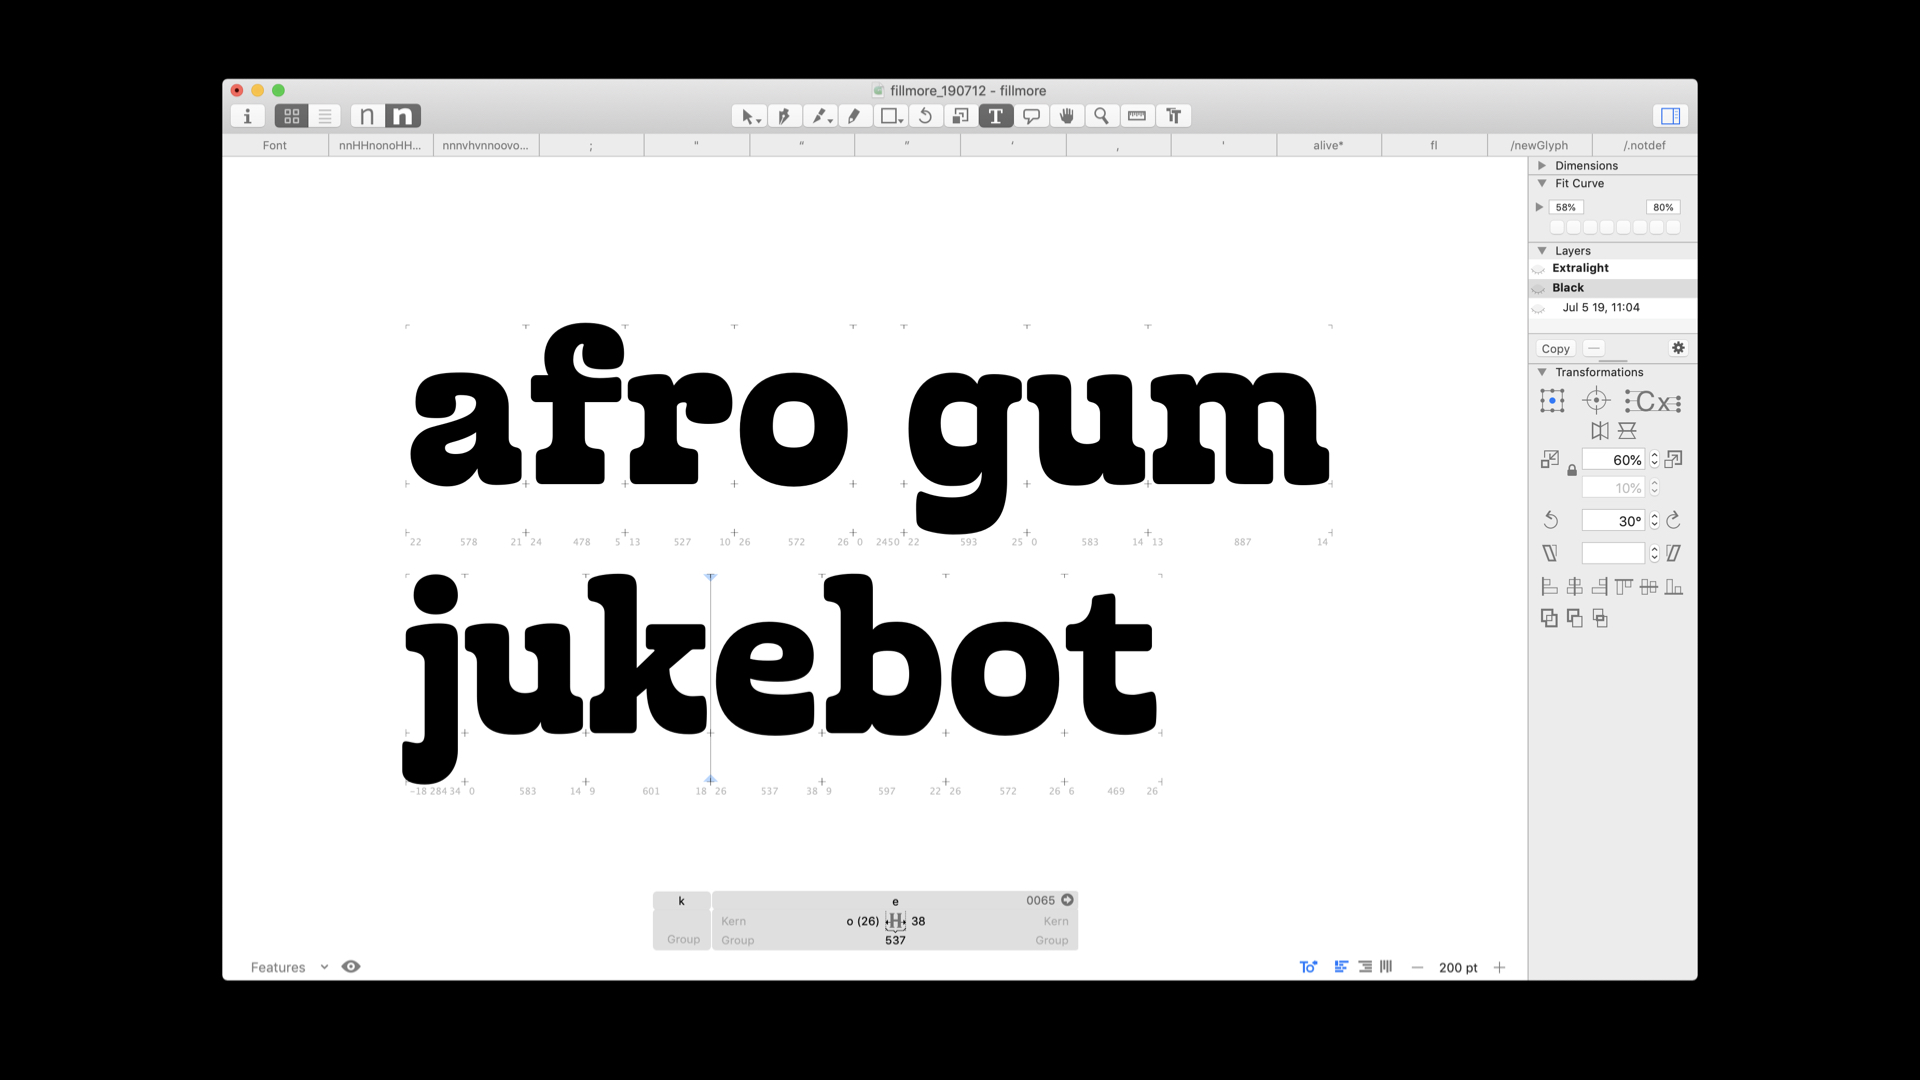
Task: Collapse the Layers section
Action: click(1542, 251)
